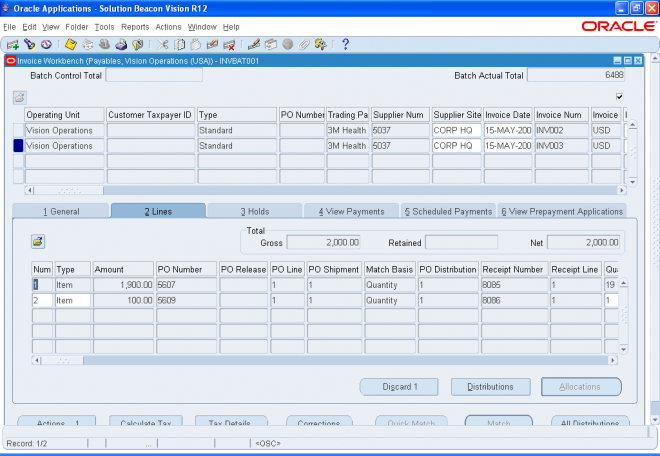660x456 pixels.
Task: Open the View menu
Action: coord(51,27)
